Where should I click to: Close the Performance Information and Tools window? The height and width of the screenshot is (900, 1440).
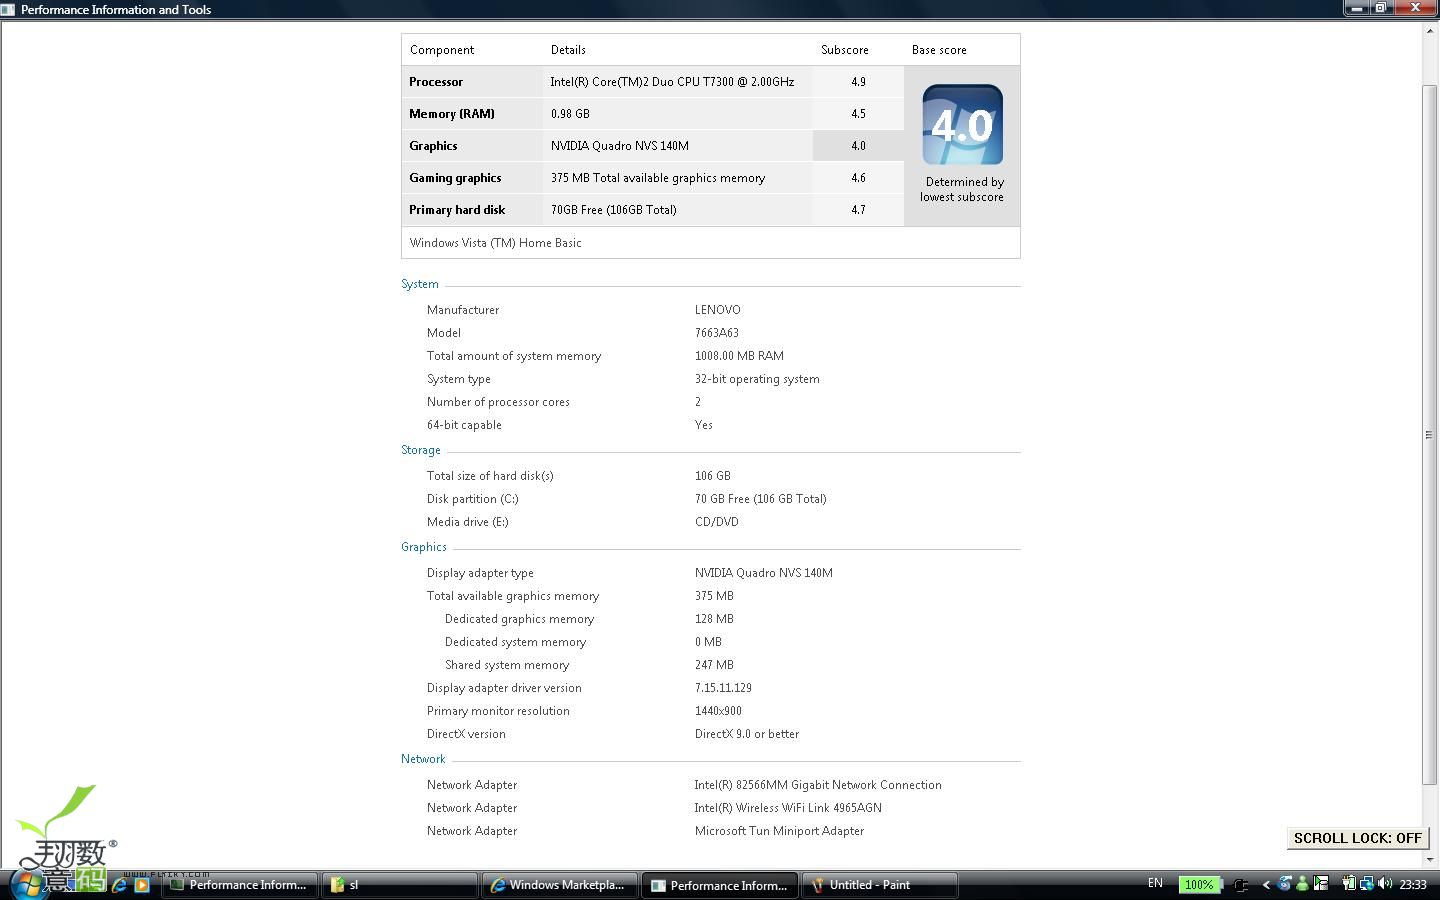pyautogui.click(x=1415, y=8)
